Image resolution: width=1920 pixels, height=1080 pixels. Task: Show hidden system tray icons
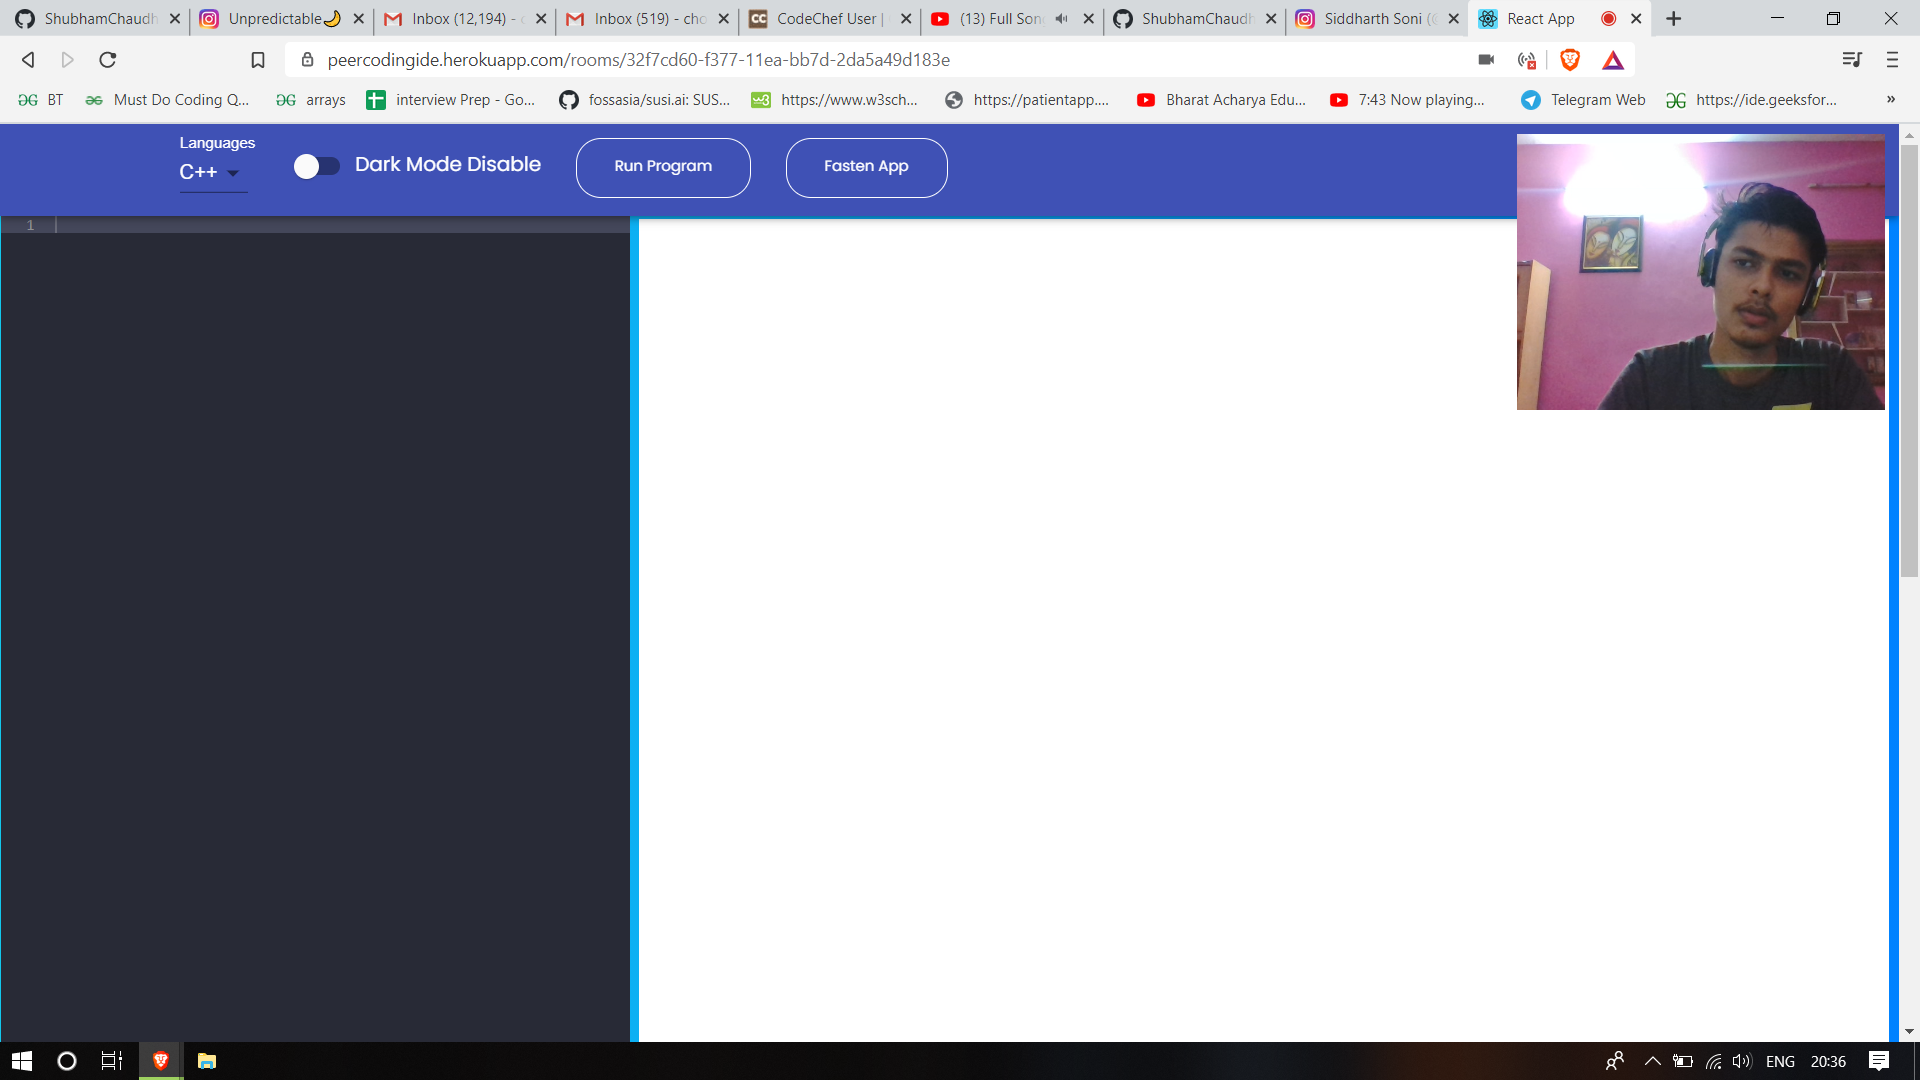pyautogui.click(x=1652, y=1061)
